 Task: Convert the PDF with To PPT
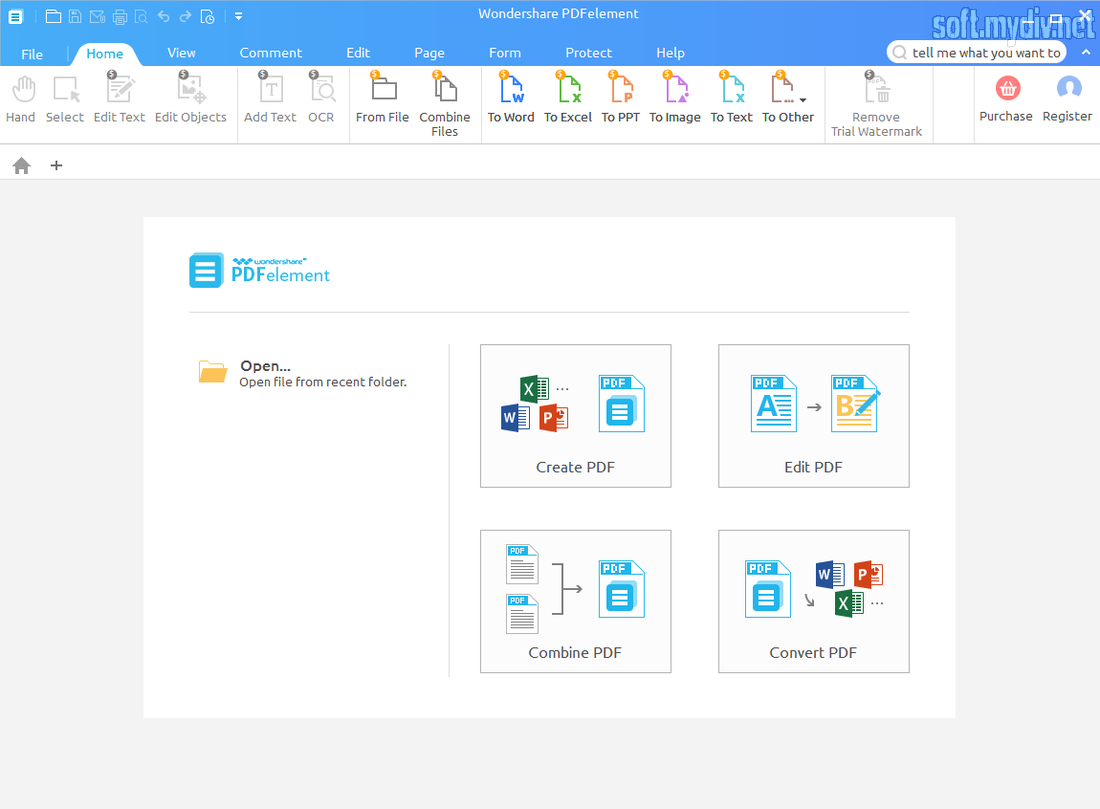coord(621,99)
